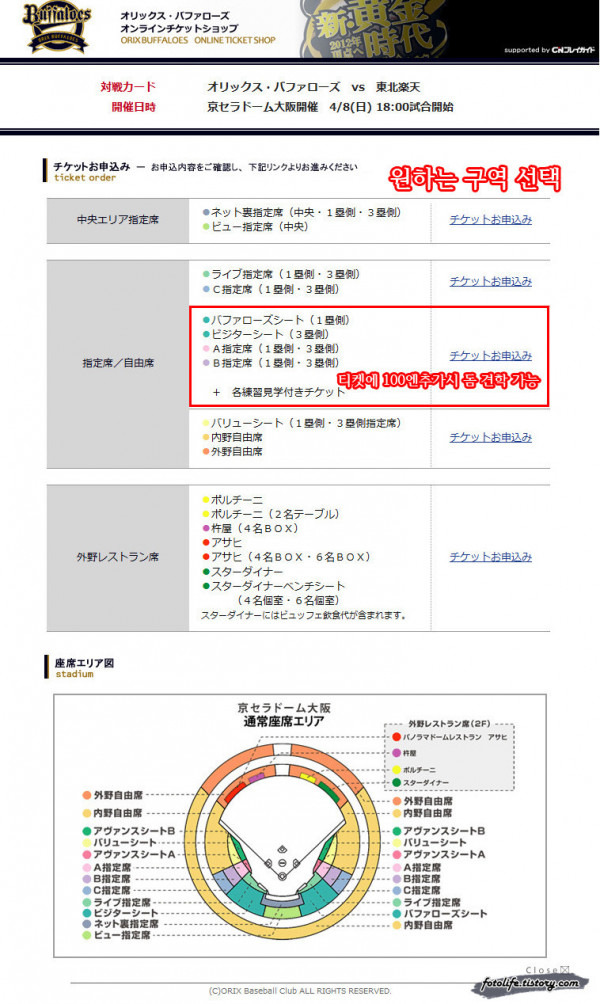Click the 開催日時 label
This screenshot has width=600, height=1004.
pyautogui.click(x=133, y=107)
